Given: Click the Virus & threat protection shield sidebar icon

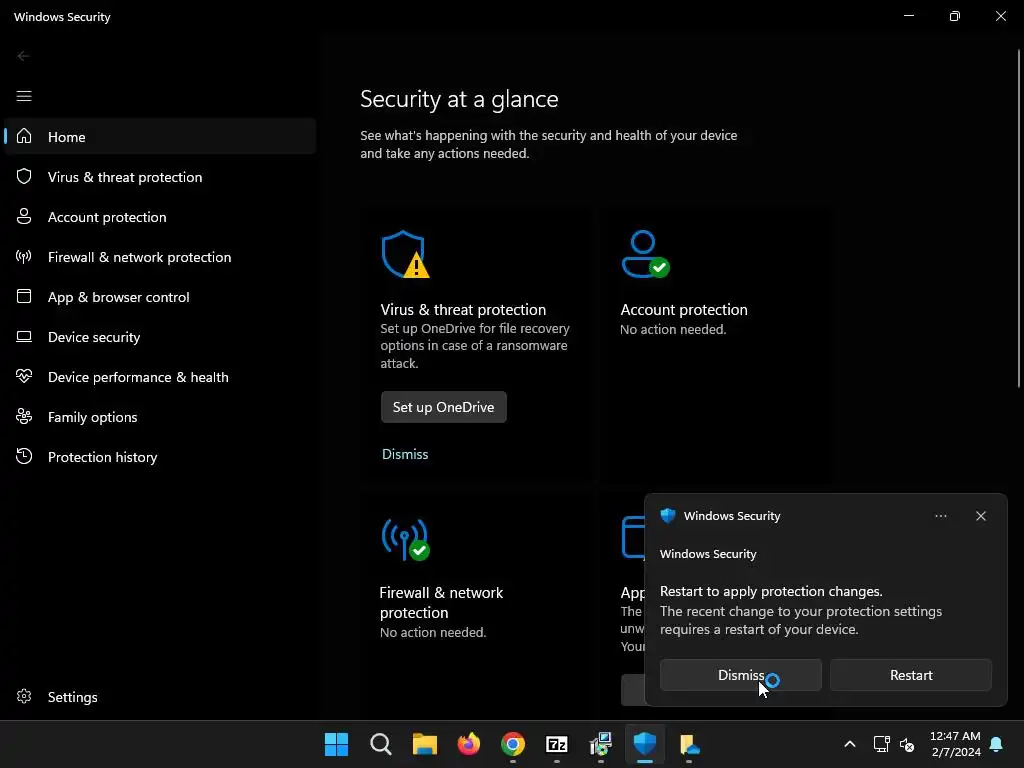Looking at the screenshot, I should click(x=24, y=176).
